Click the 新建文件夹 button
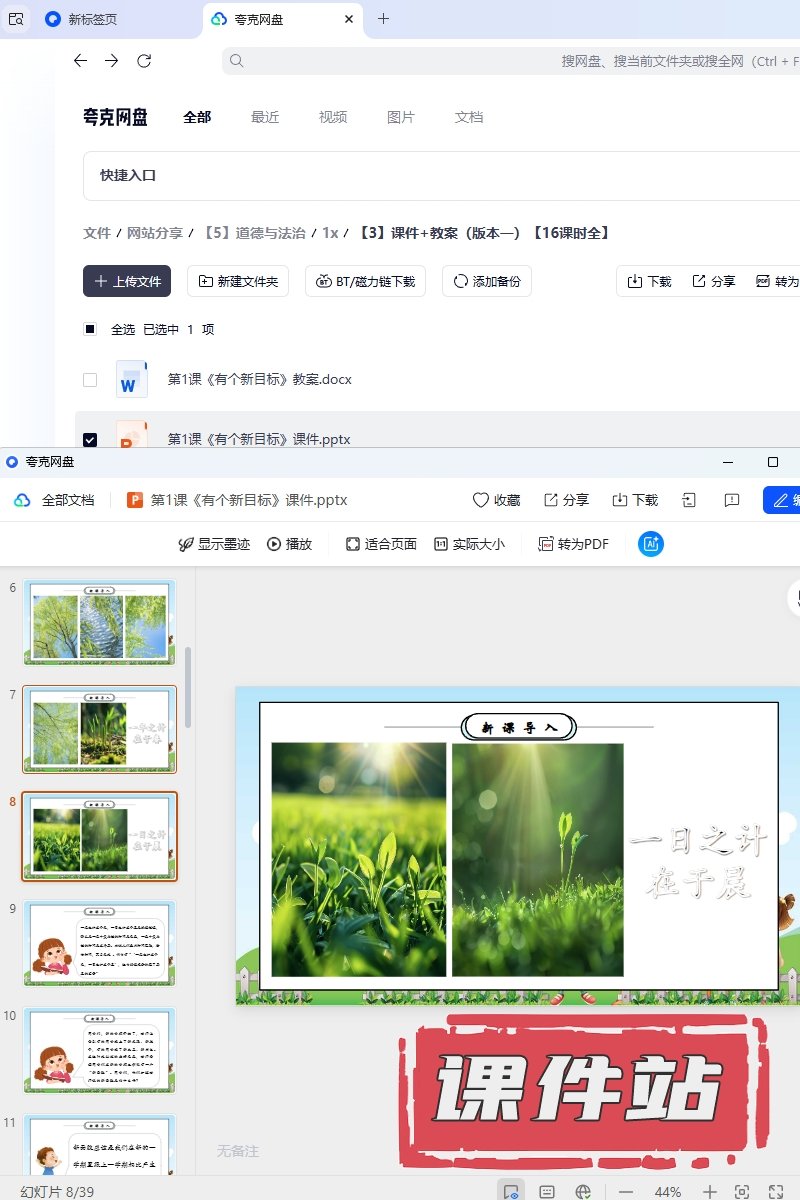This screenshot has height=1200, width=800. (239, 282)
